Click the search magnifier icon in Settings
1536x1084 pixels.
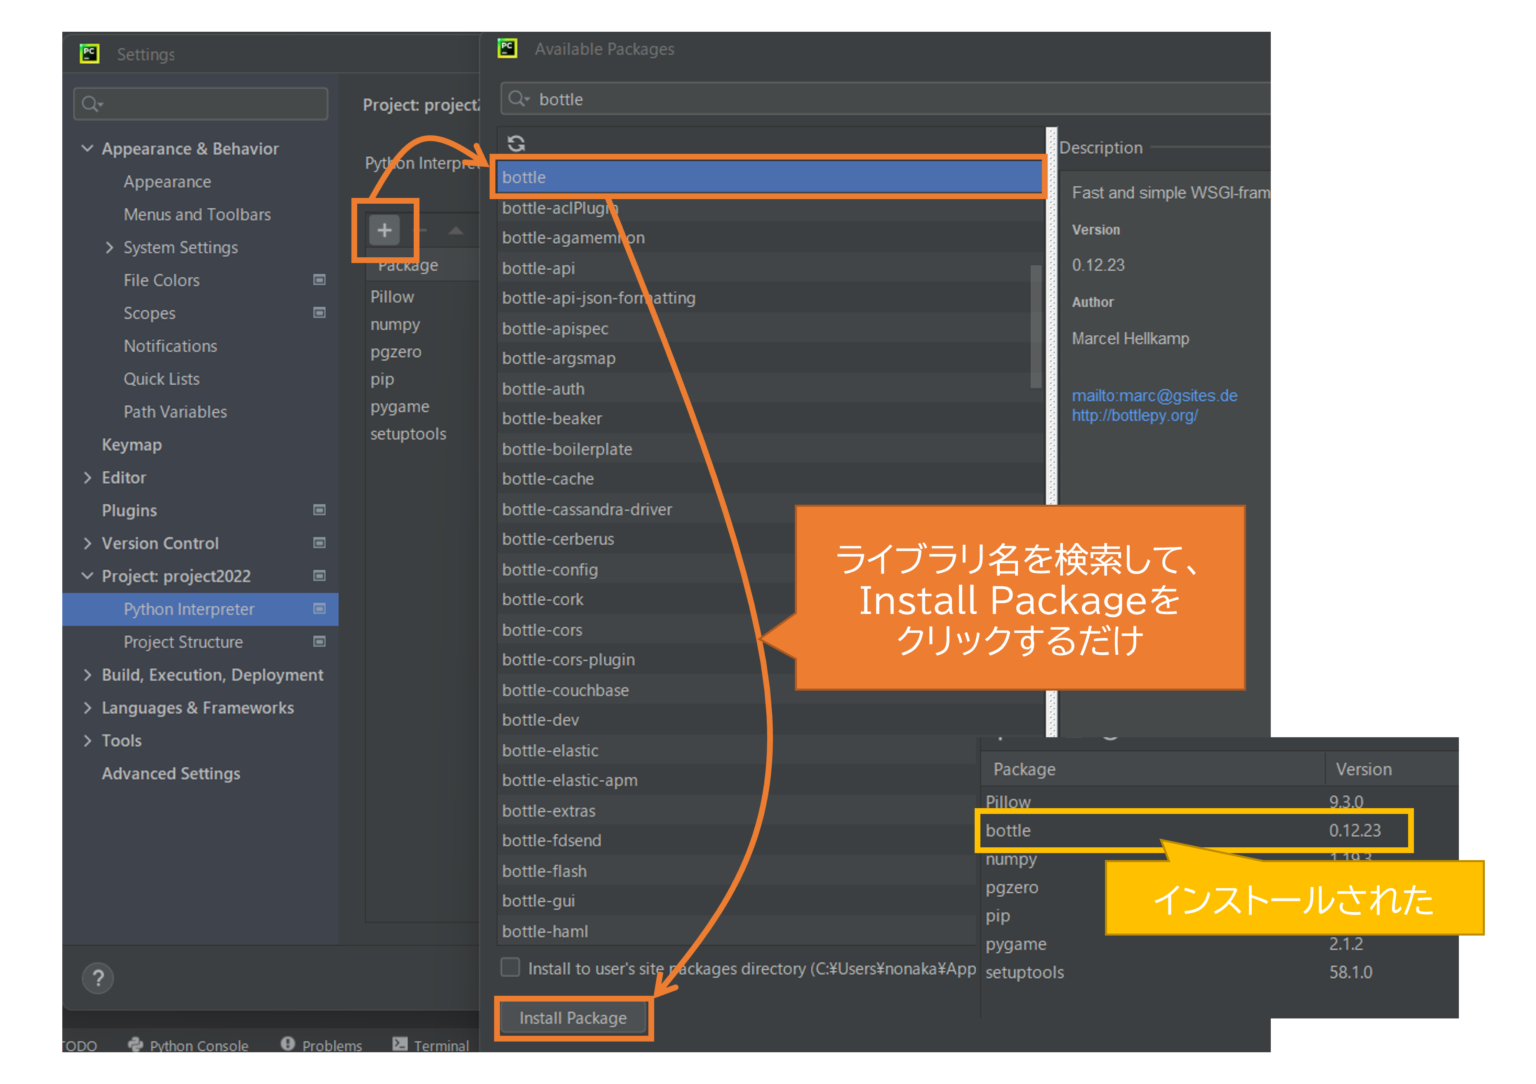92,104
